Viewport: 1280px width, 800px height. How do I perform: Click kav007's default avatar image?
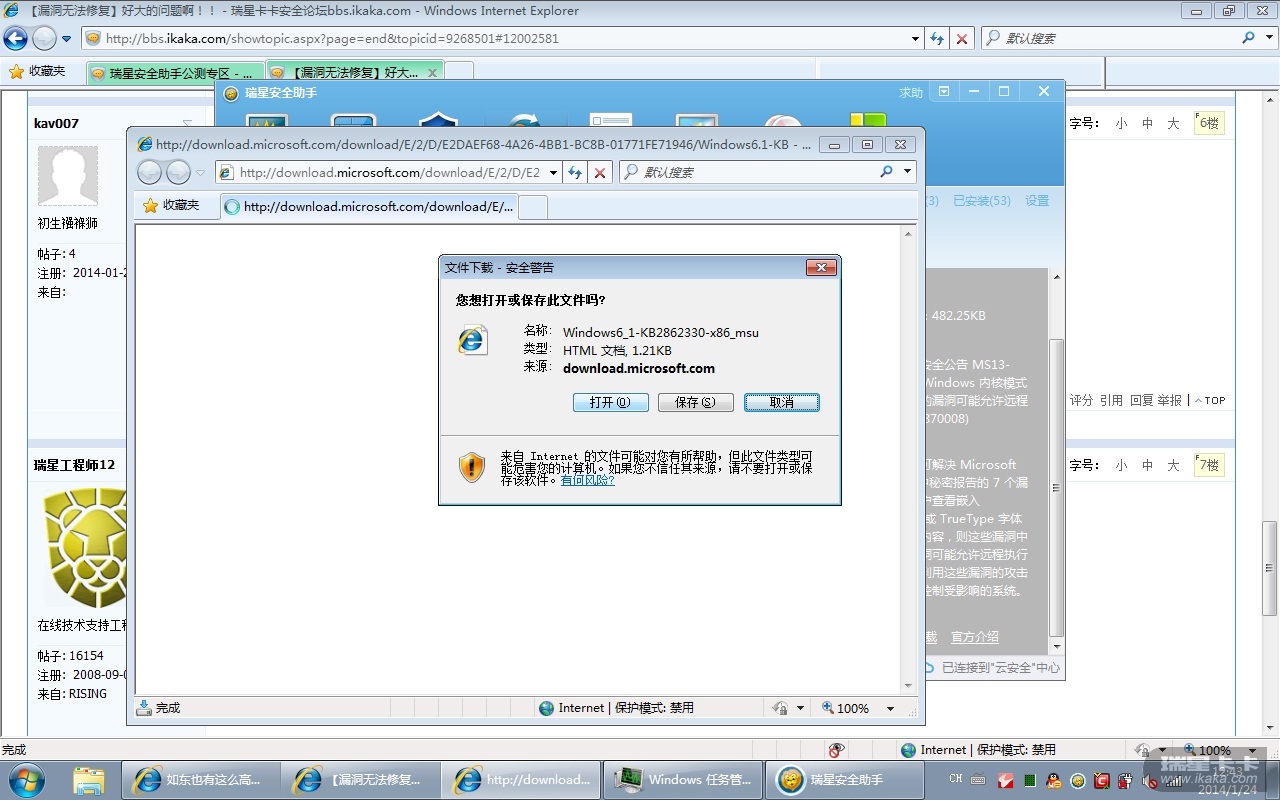tap(68, 176)
